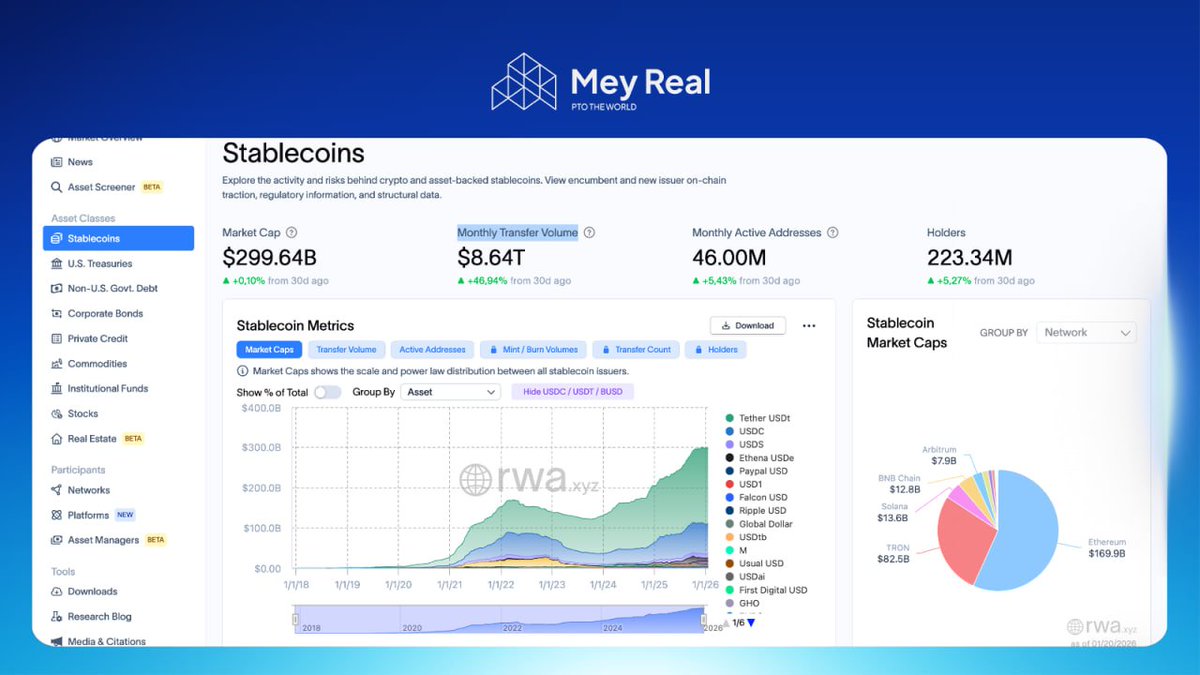This screenshot has height=675, width=1200.
Task: Toggle Falcon USD legend entry
Action: coord(756,497)
